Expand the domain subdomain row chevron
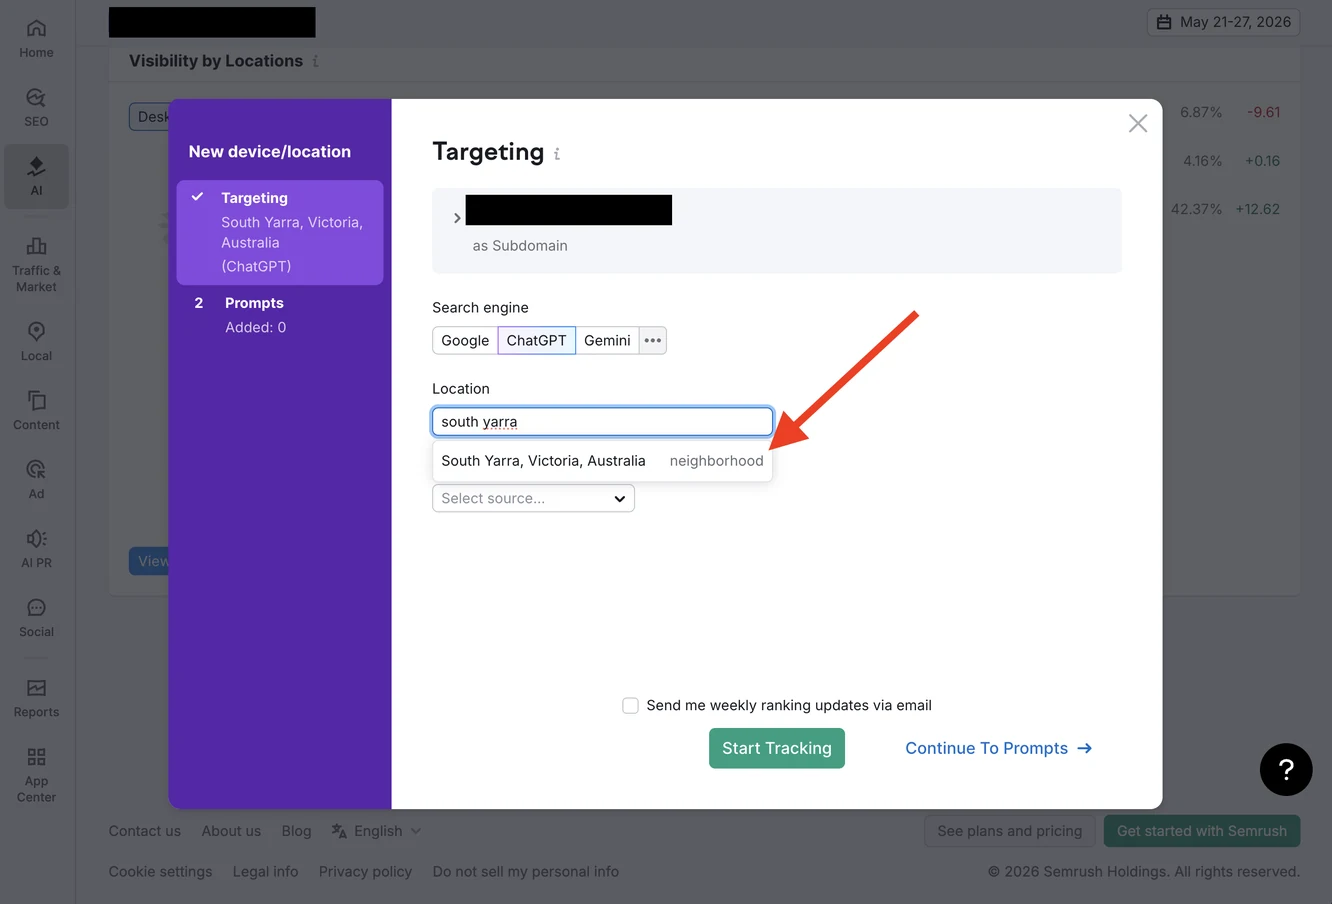 457,218
